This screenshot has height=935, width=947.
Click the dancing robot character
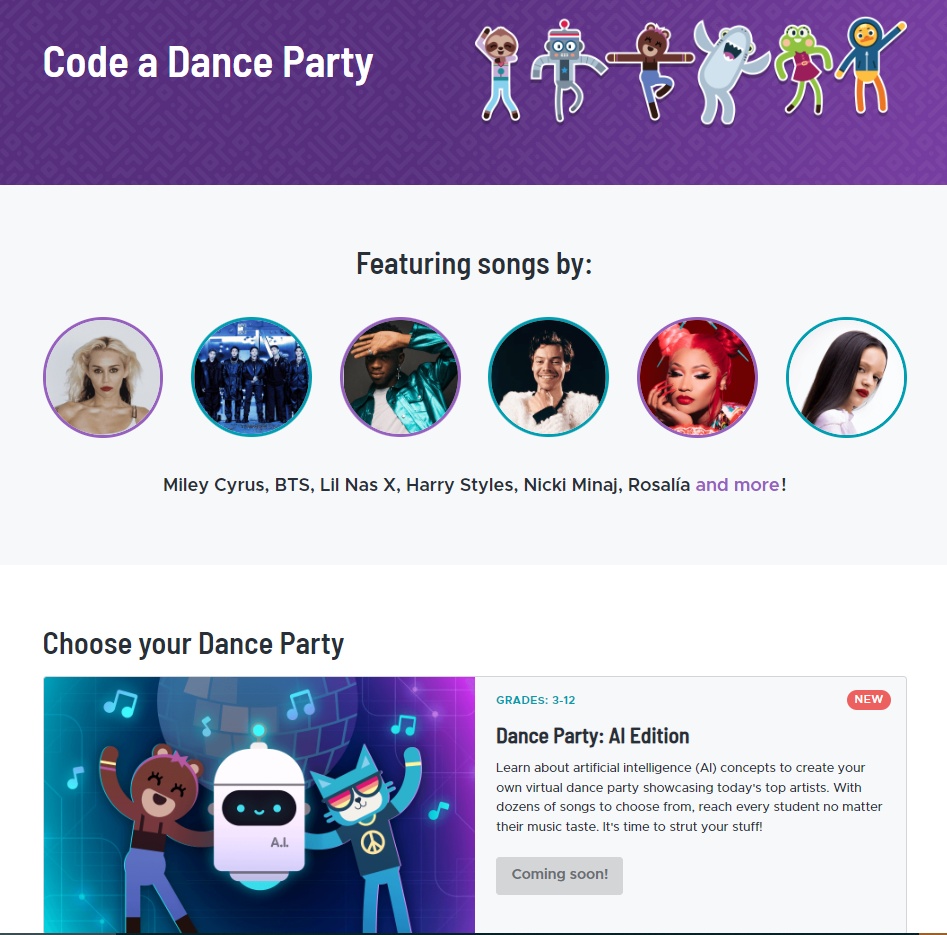[x=567, y=71]
